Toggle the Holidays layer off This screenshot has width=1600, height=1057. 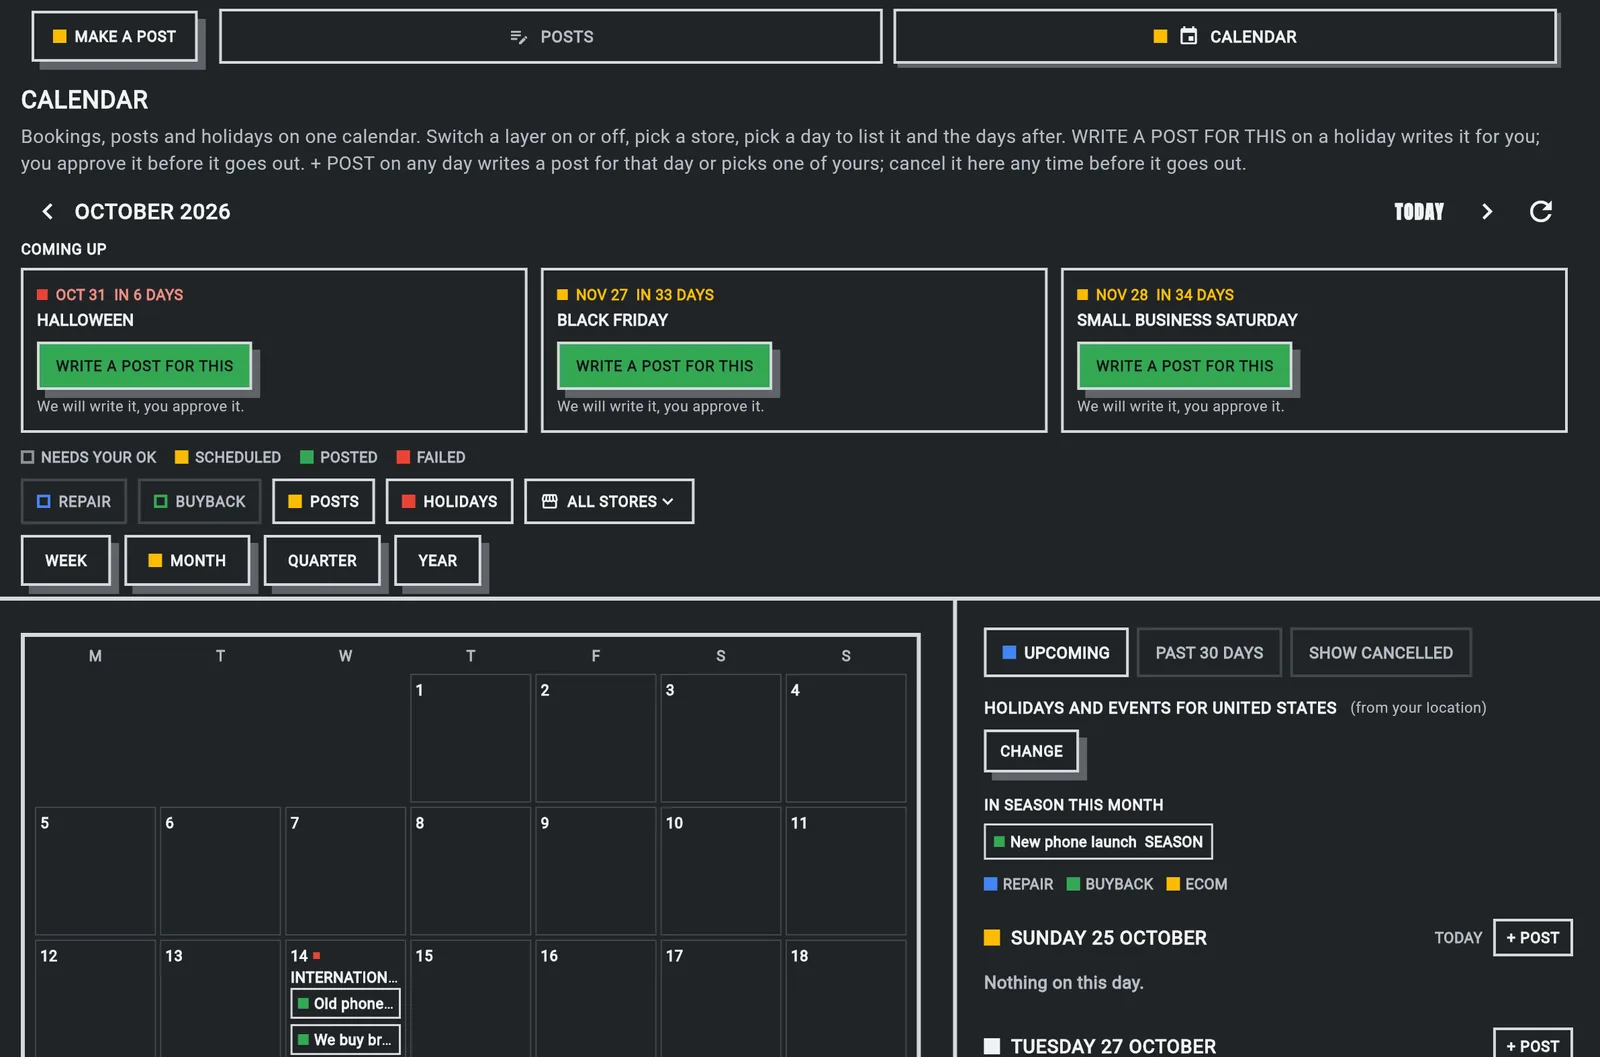click(x=449, y=501)
